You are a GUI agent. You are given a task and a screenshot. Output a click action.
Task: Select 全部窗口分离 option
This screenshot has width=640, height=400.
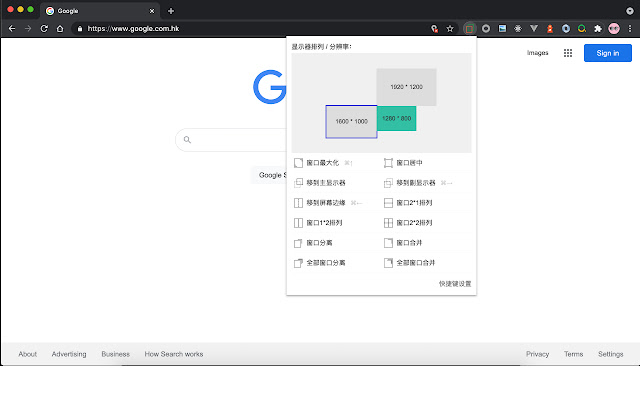[x=320, y=263]
